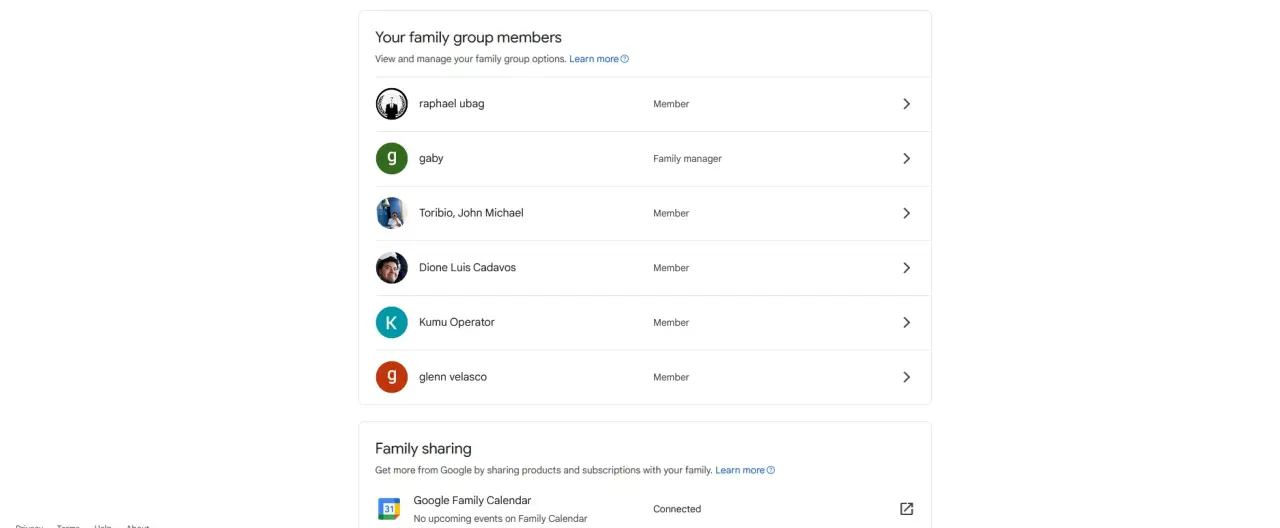This screenshot has width=1280, height=528.
Task: Open raphael ubag's profile avatar
Action: point(391,104)
